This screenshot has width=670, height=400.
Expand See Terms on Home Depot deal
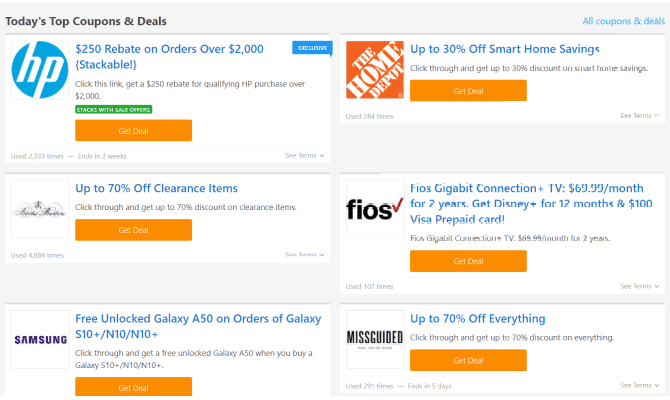point(640,116)
